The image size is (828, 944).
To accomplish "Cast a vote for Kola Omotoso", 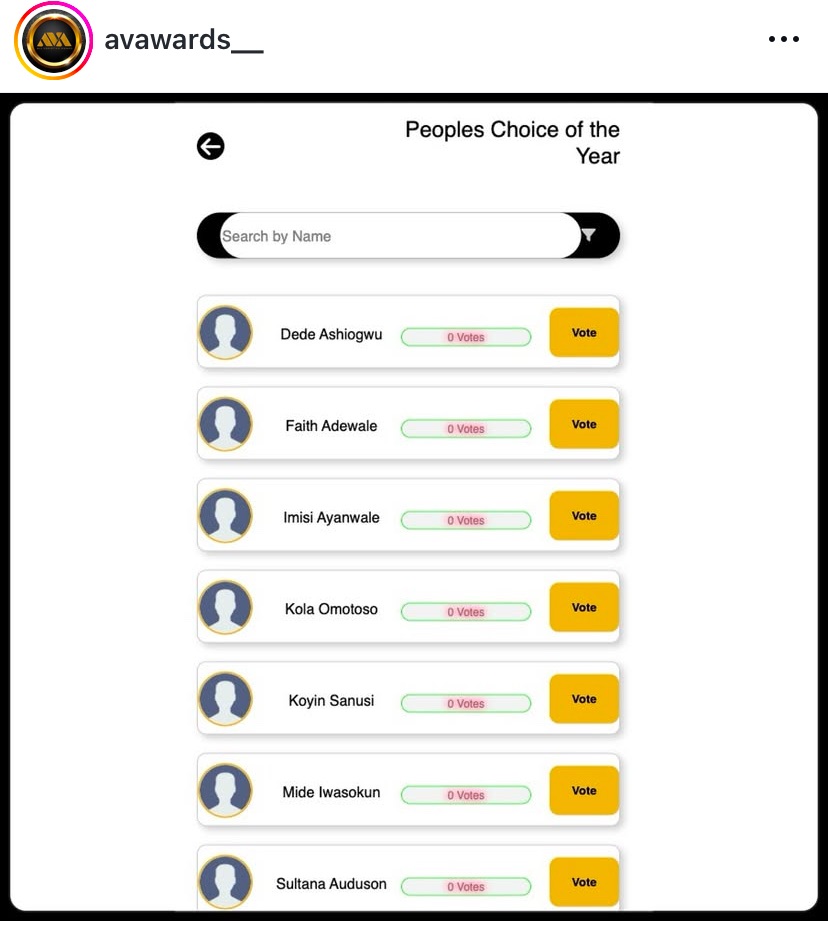I will coord(584,608).
